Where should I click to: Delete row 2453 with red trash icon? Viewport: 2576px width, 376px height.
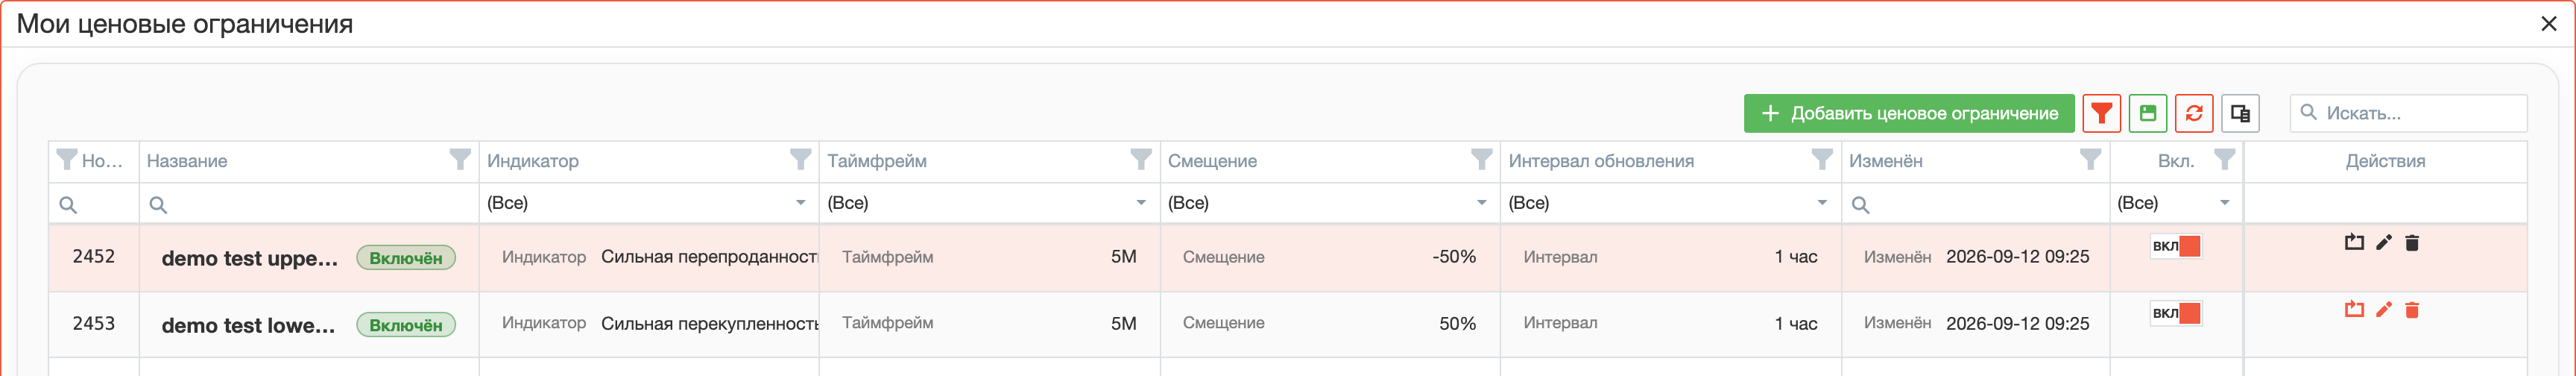2412,310
